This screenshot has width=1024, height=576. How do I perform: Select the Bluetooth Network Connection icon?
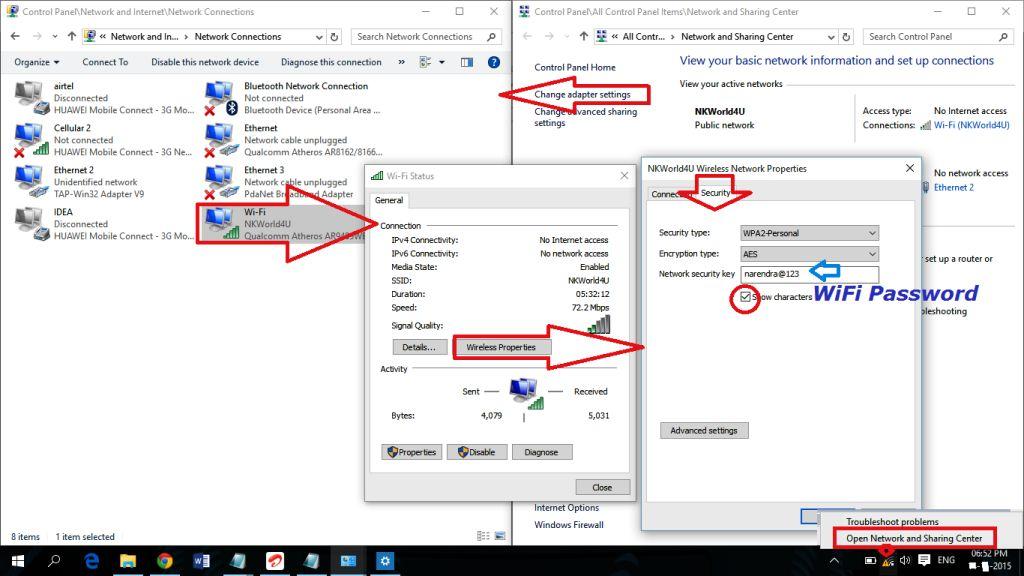pyautogui.click(x=221, y=98)
